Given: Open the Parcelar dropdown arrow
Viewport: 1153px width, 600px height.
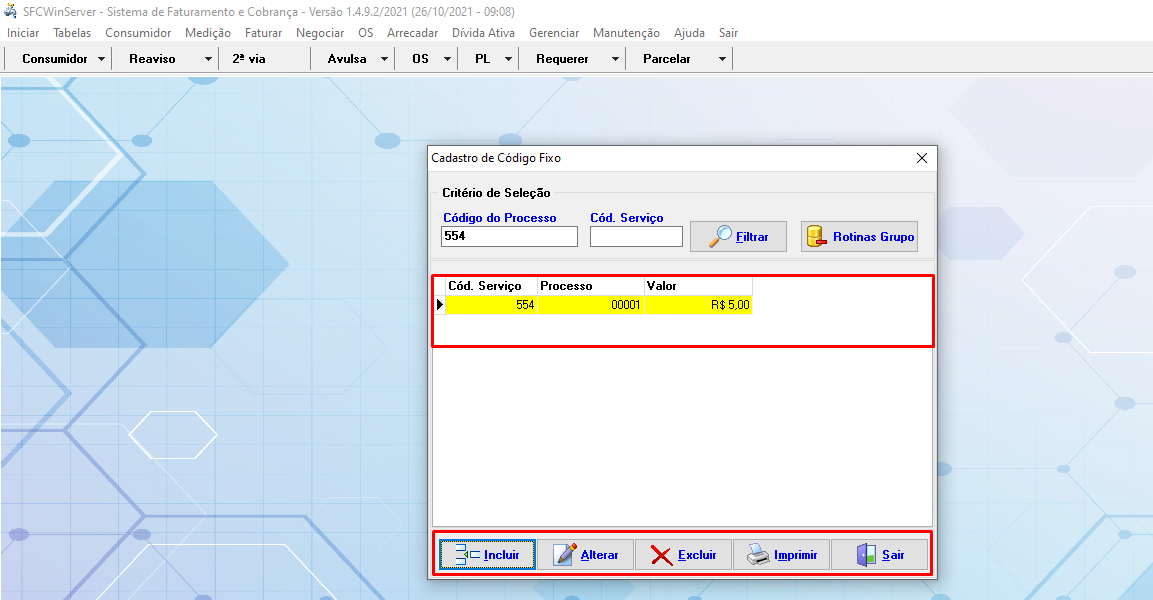Looking at the screenshot, I should click(722, 59).
